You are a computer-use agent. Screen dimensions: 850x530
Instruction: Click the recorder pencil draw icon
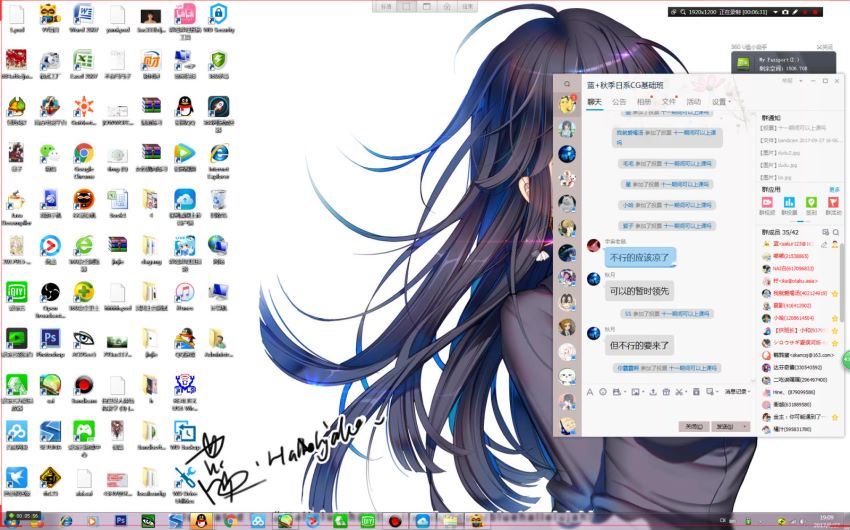coord(795,12)
